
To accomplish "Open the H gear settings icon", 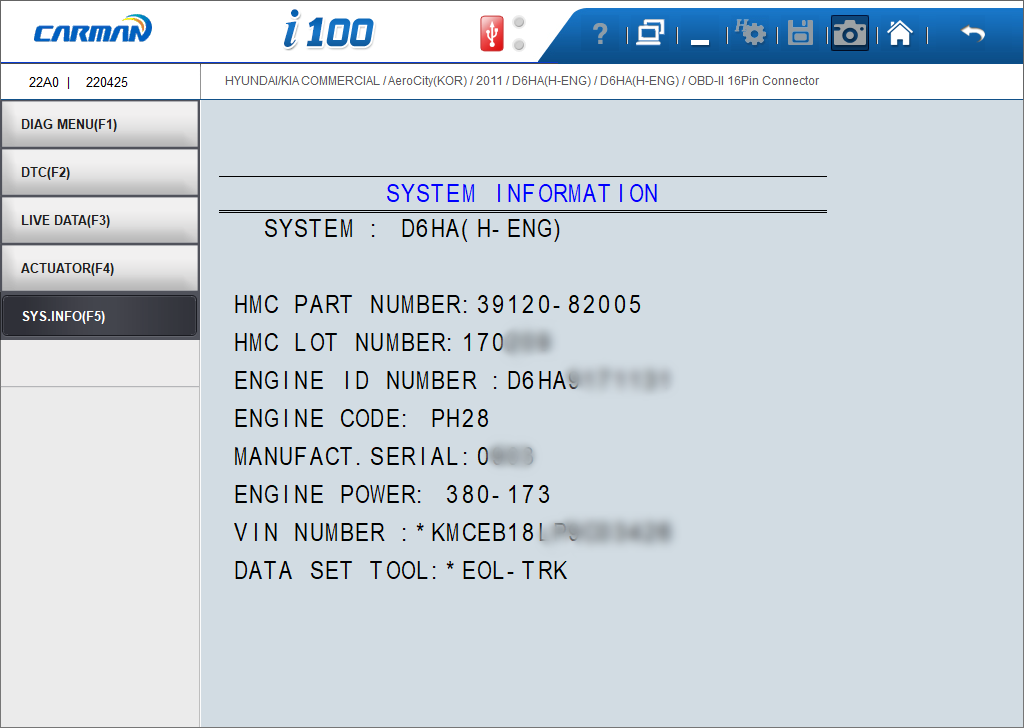I will tap(750, 32).
